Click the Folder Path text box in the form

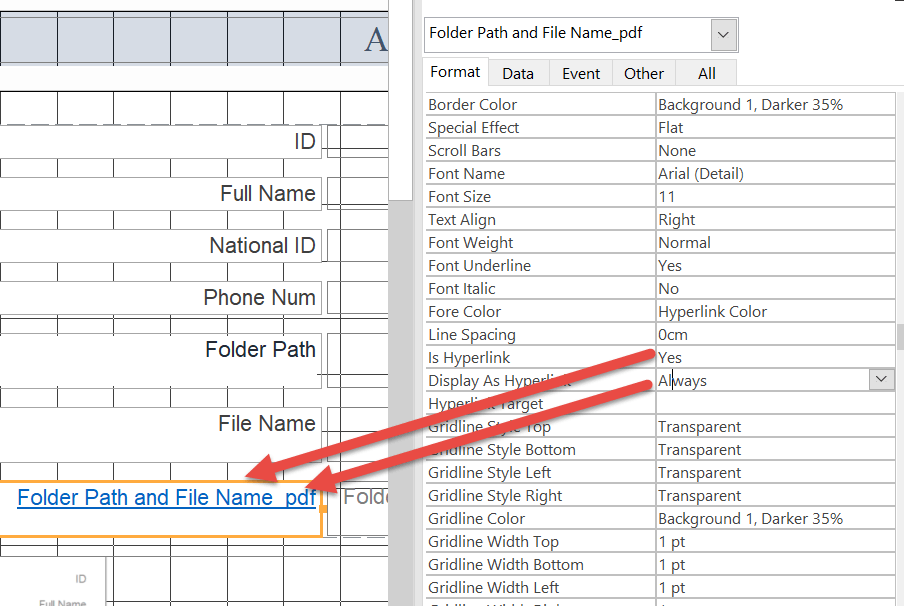357,360
